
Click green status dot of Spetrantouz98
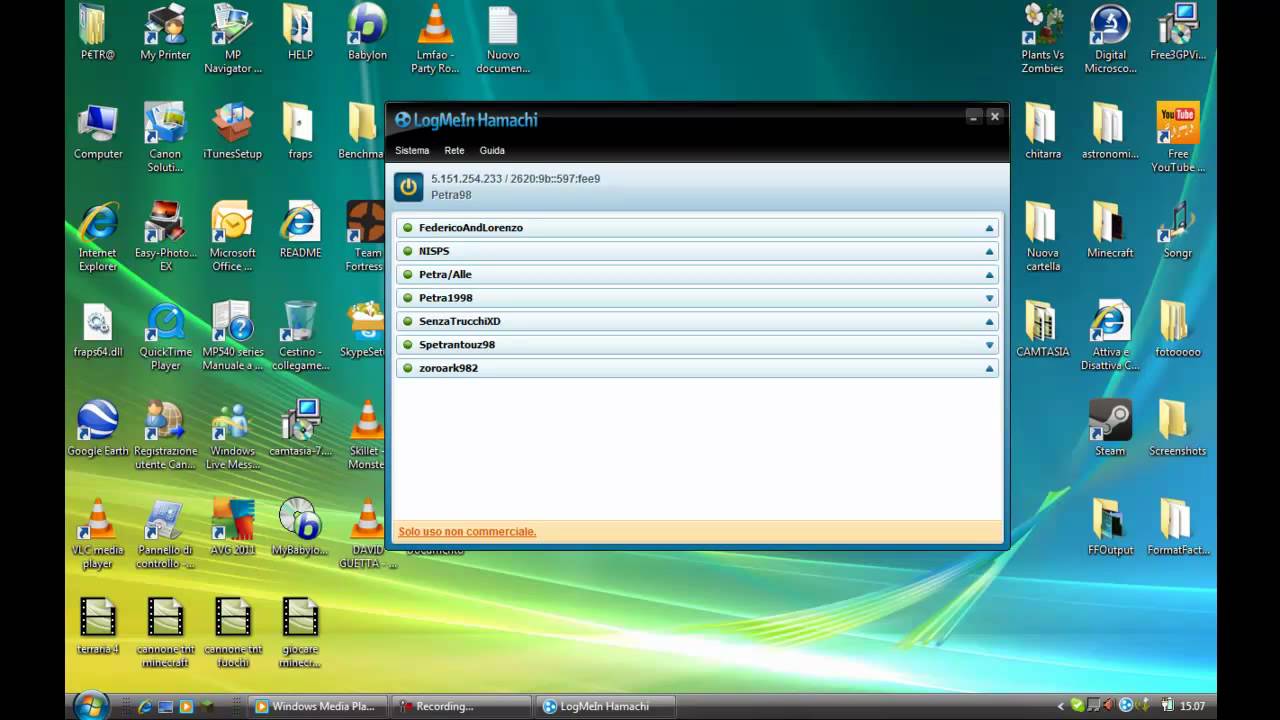coord(408,345)
